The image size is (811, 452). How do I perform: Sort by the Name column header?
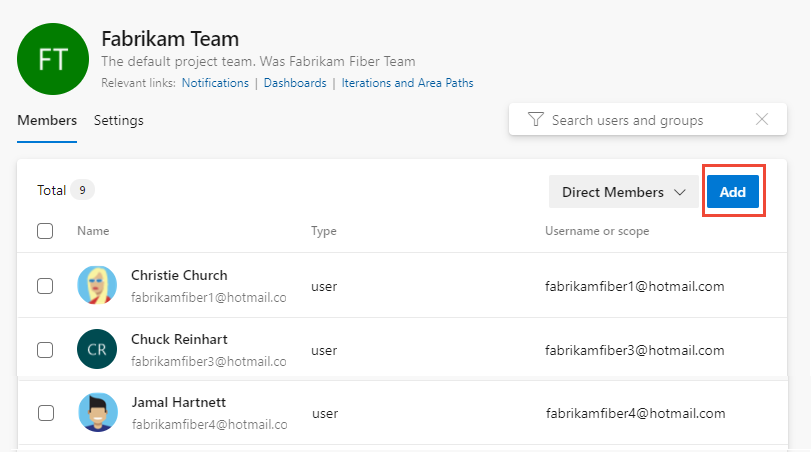[93, 231]
